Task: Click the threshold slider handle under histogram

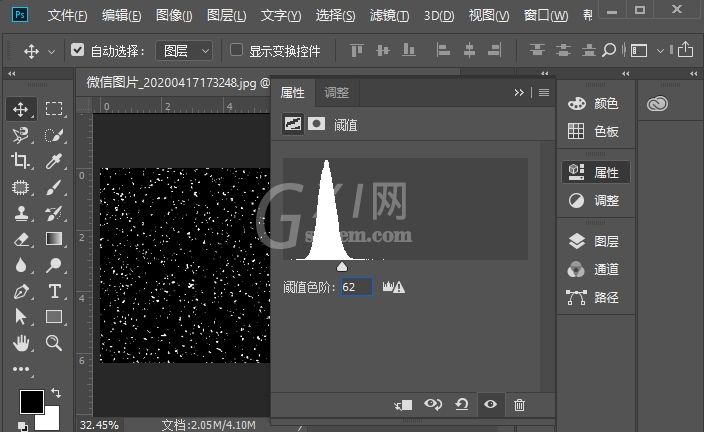Action: click(342, 267)
